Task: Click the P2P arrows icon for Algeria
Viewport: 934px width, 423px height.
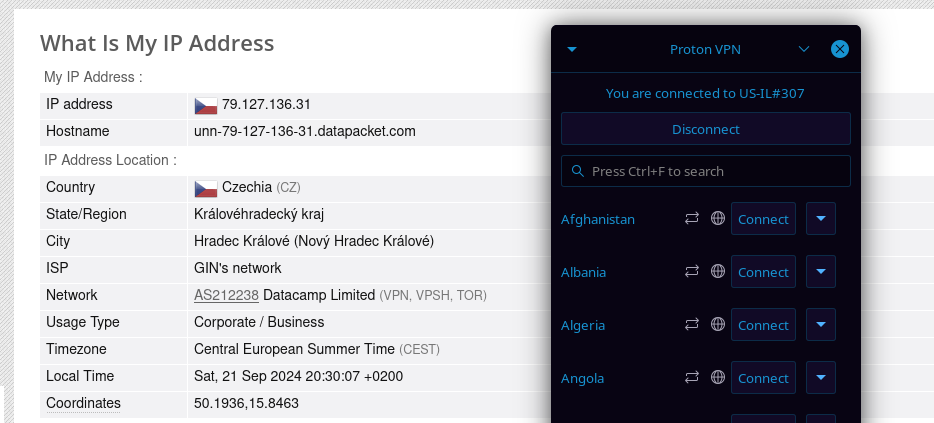Action: click(x=692, y=325)
